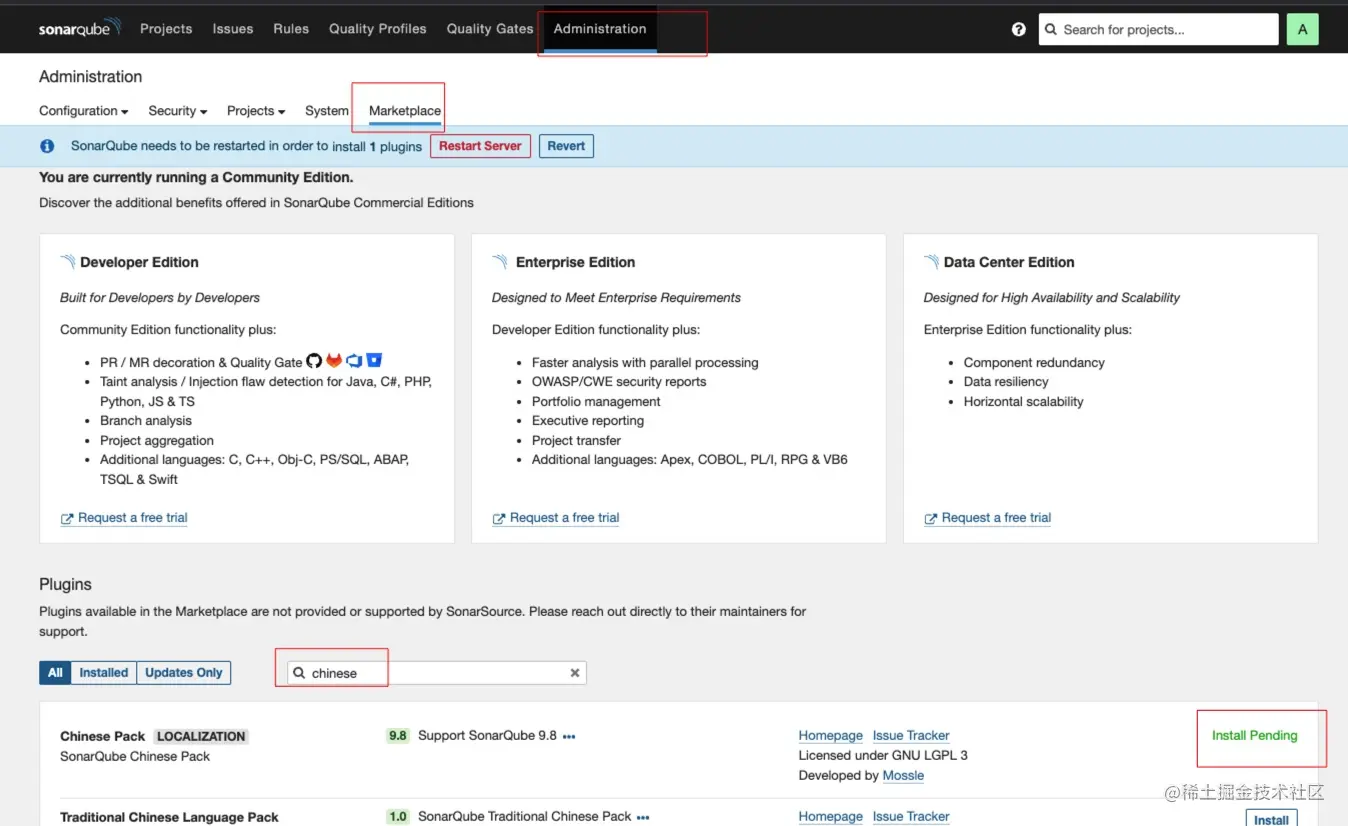Click the Revert button
This screenshot has width=1348, height=826.
pyautogui.click(x=566, y=146)
